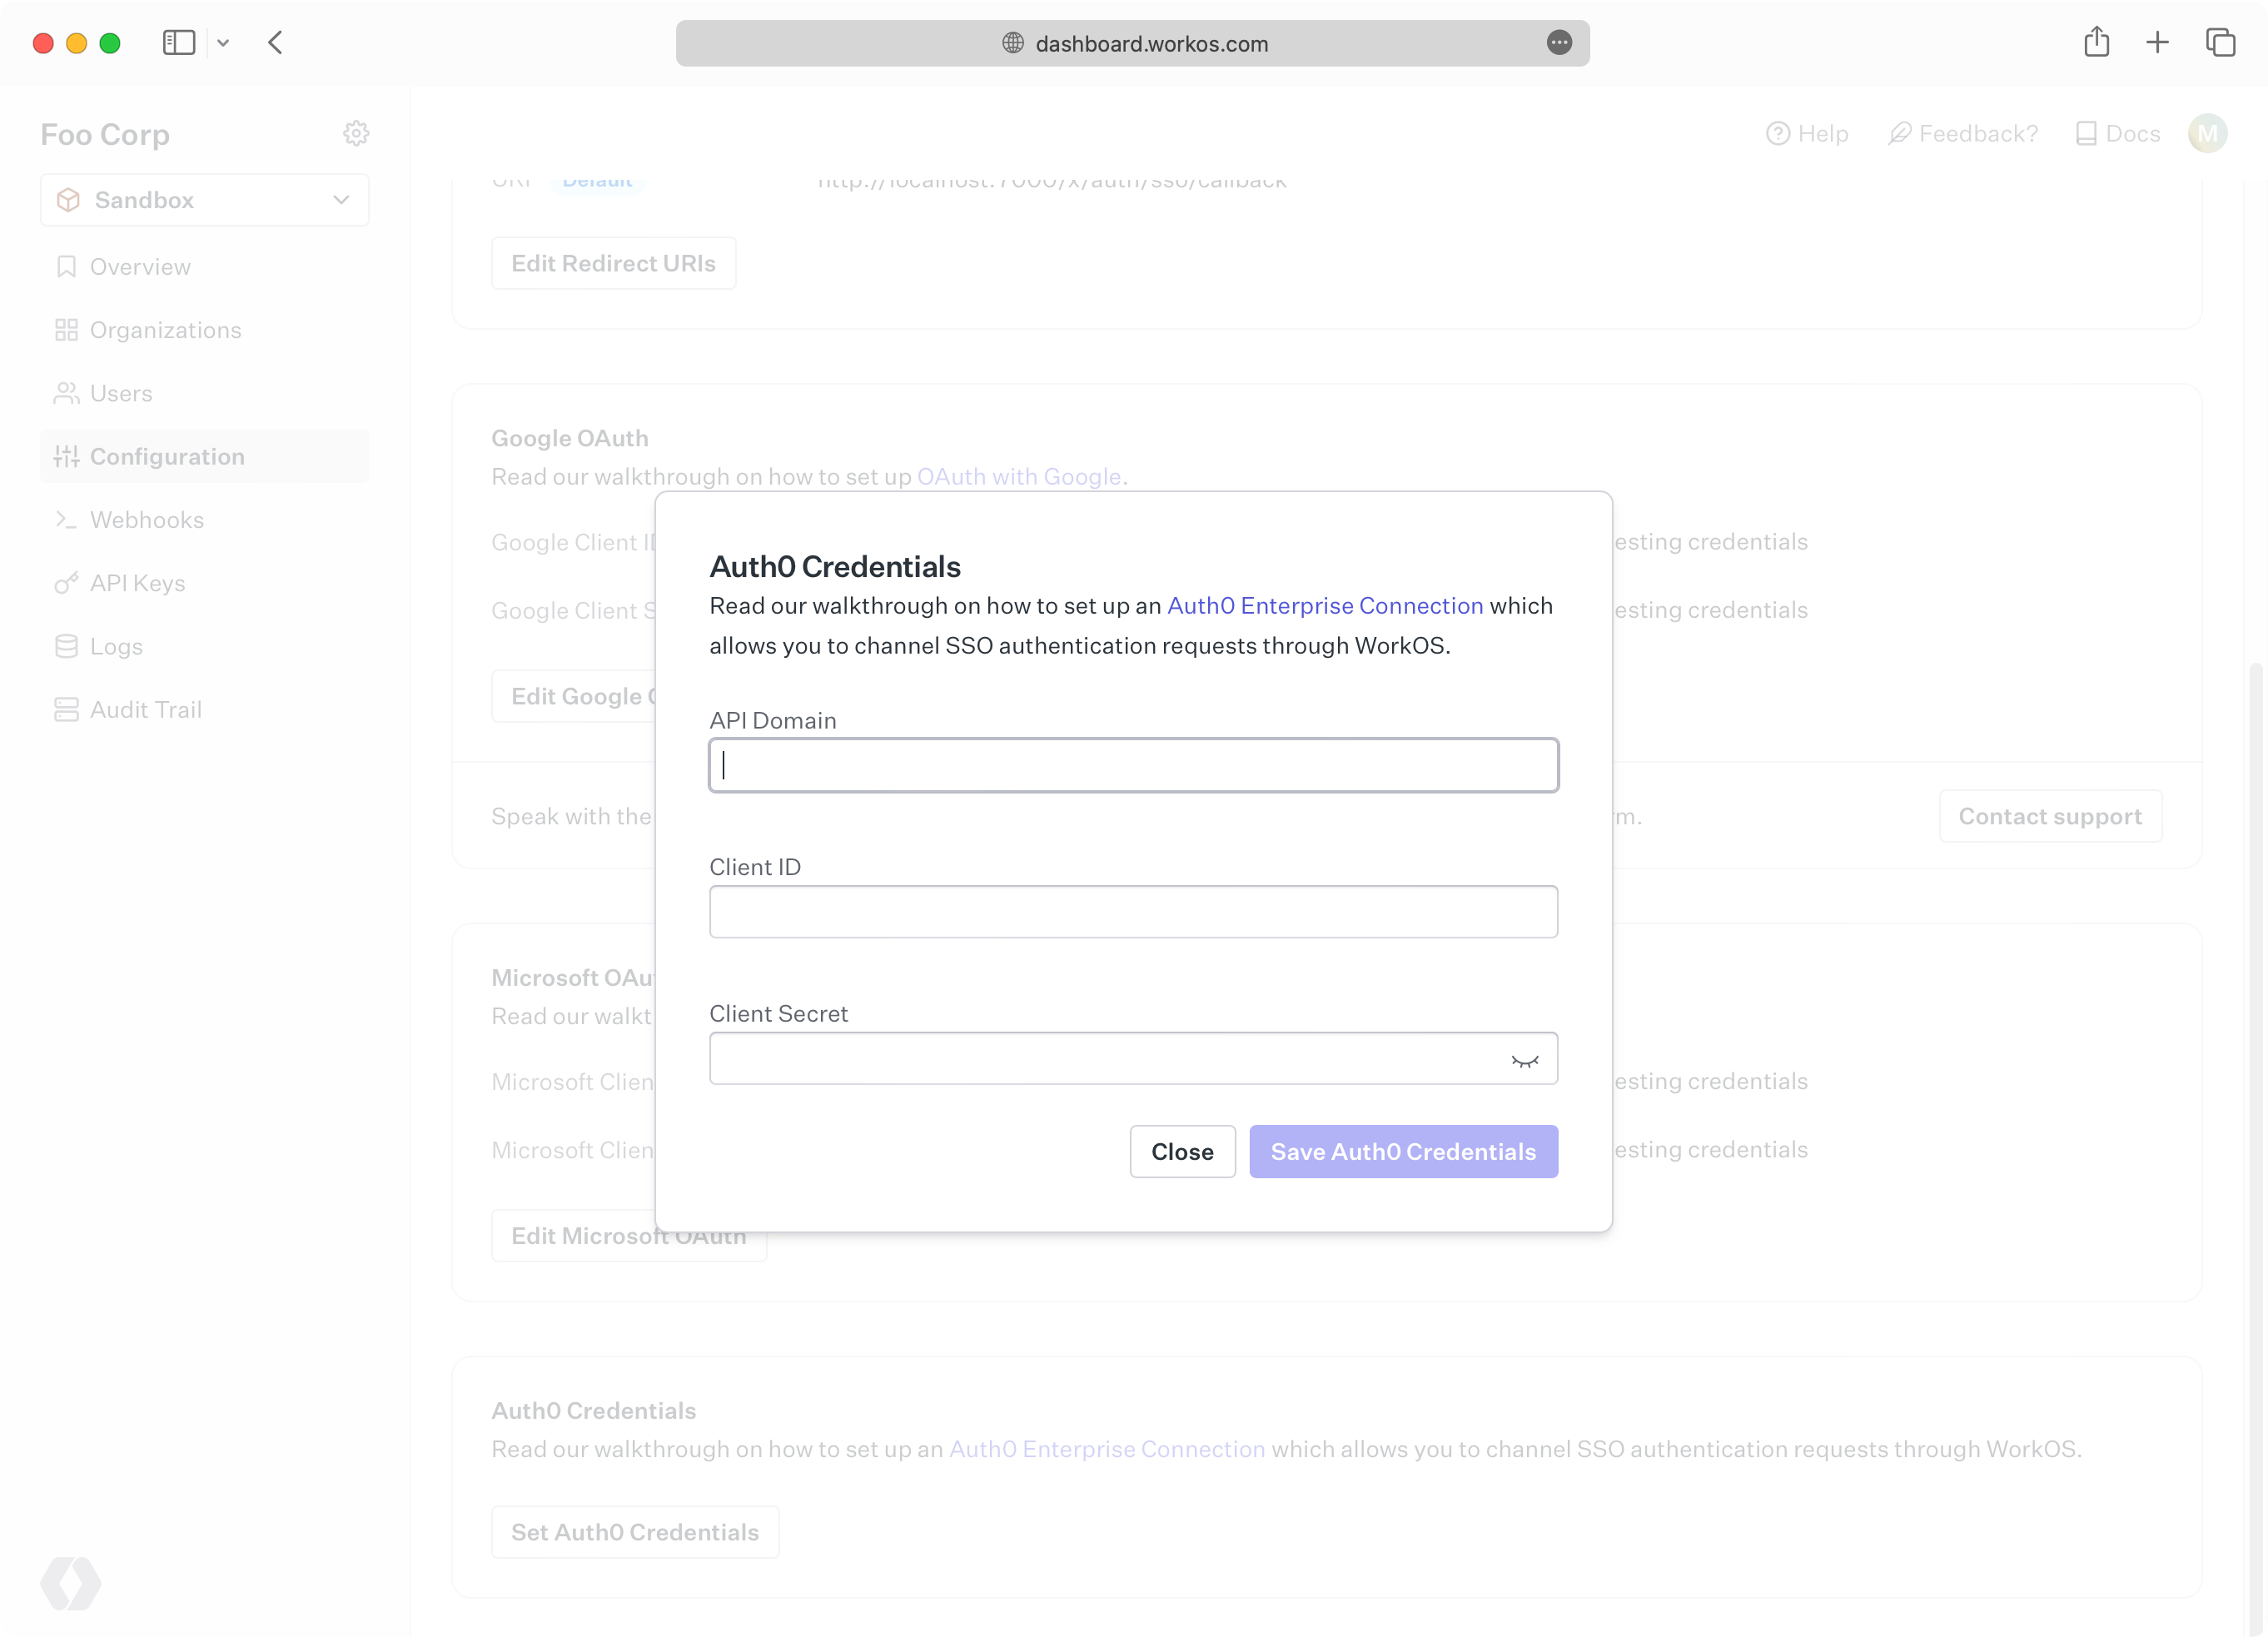Click the Safari sidebar toggle icon

179,43
